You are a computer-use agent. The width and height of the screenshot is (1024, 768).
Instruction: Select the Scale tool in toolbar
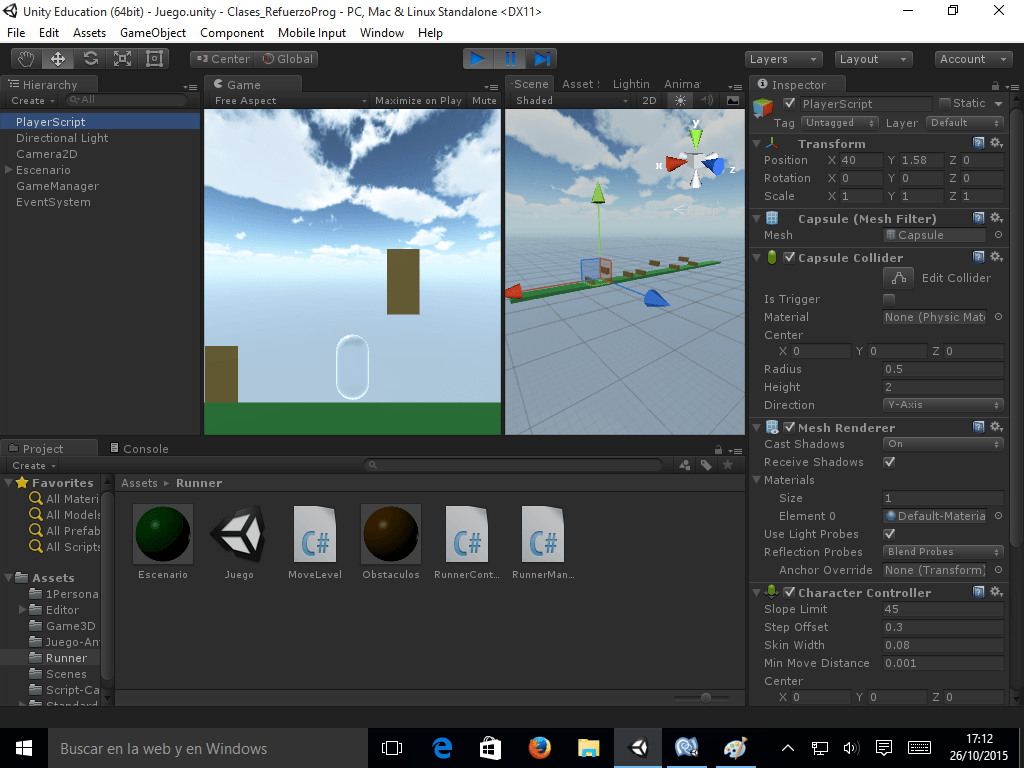click(x=122, y=59)
